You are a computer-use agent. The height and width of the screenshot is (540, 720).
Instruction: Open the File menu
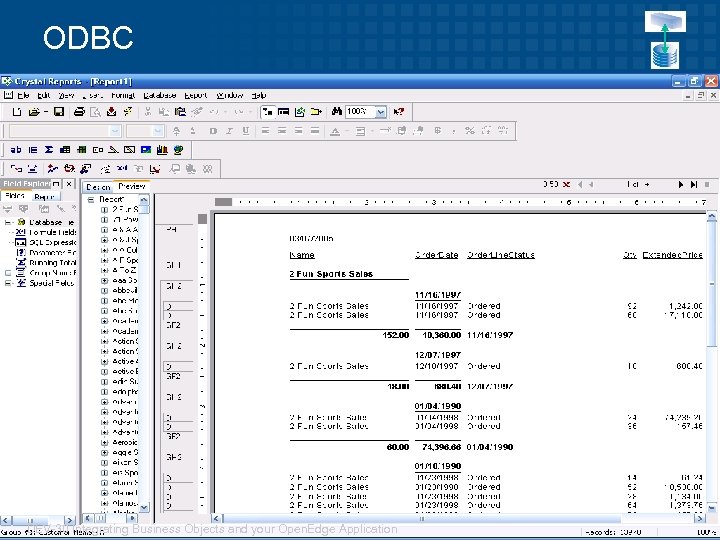[23, 96]
